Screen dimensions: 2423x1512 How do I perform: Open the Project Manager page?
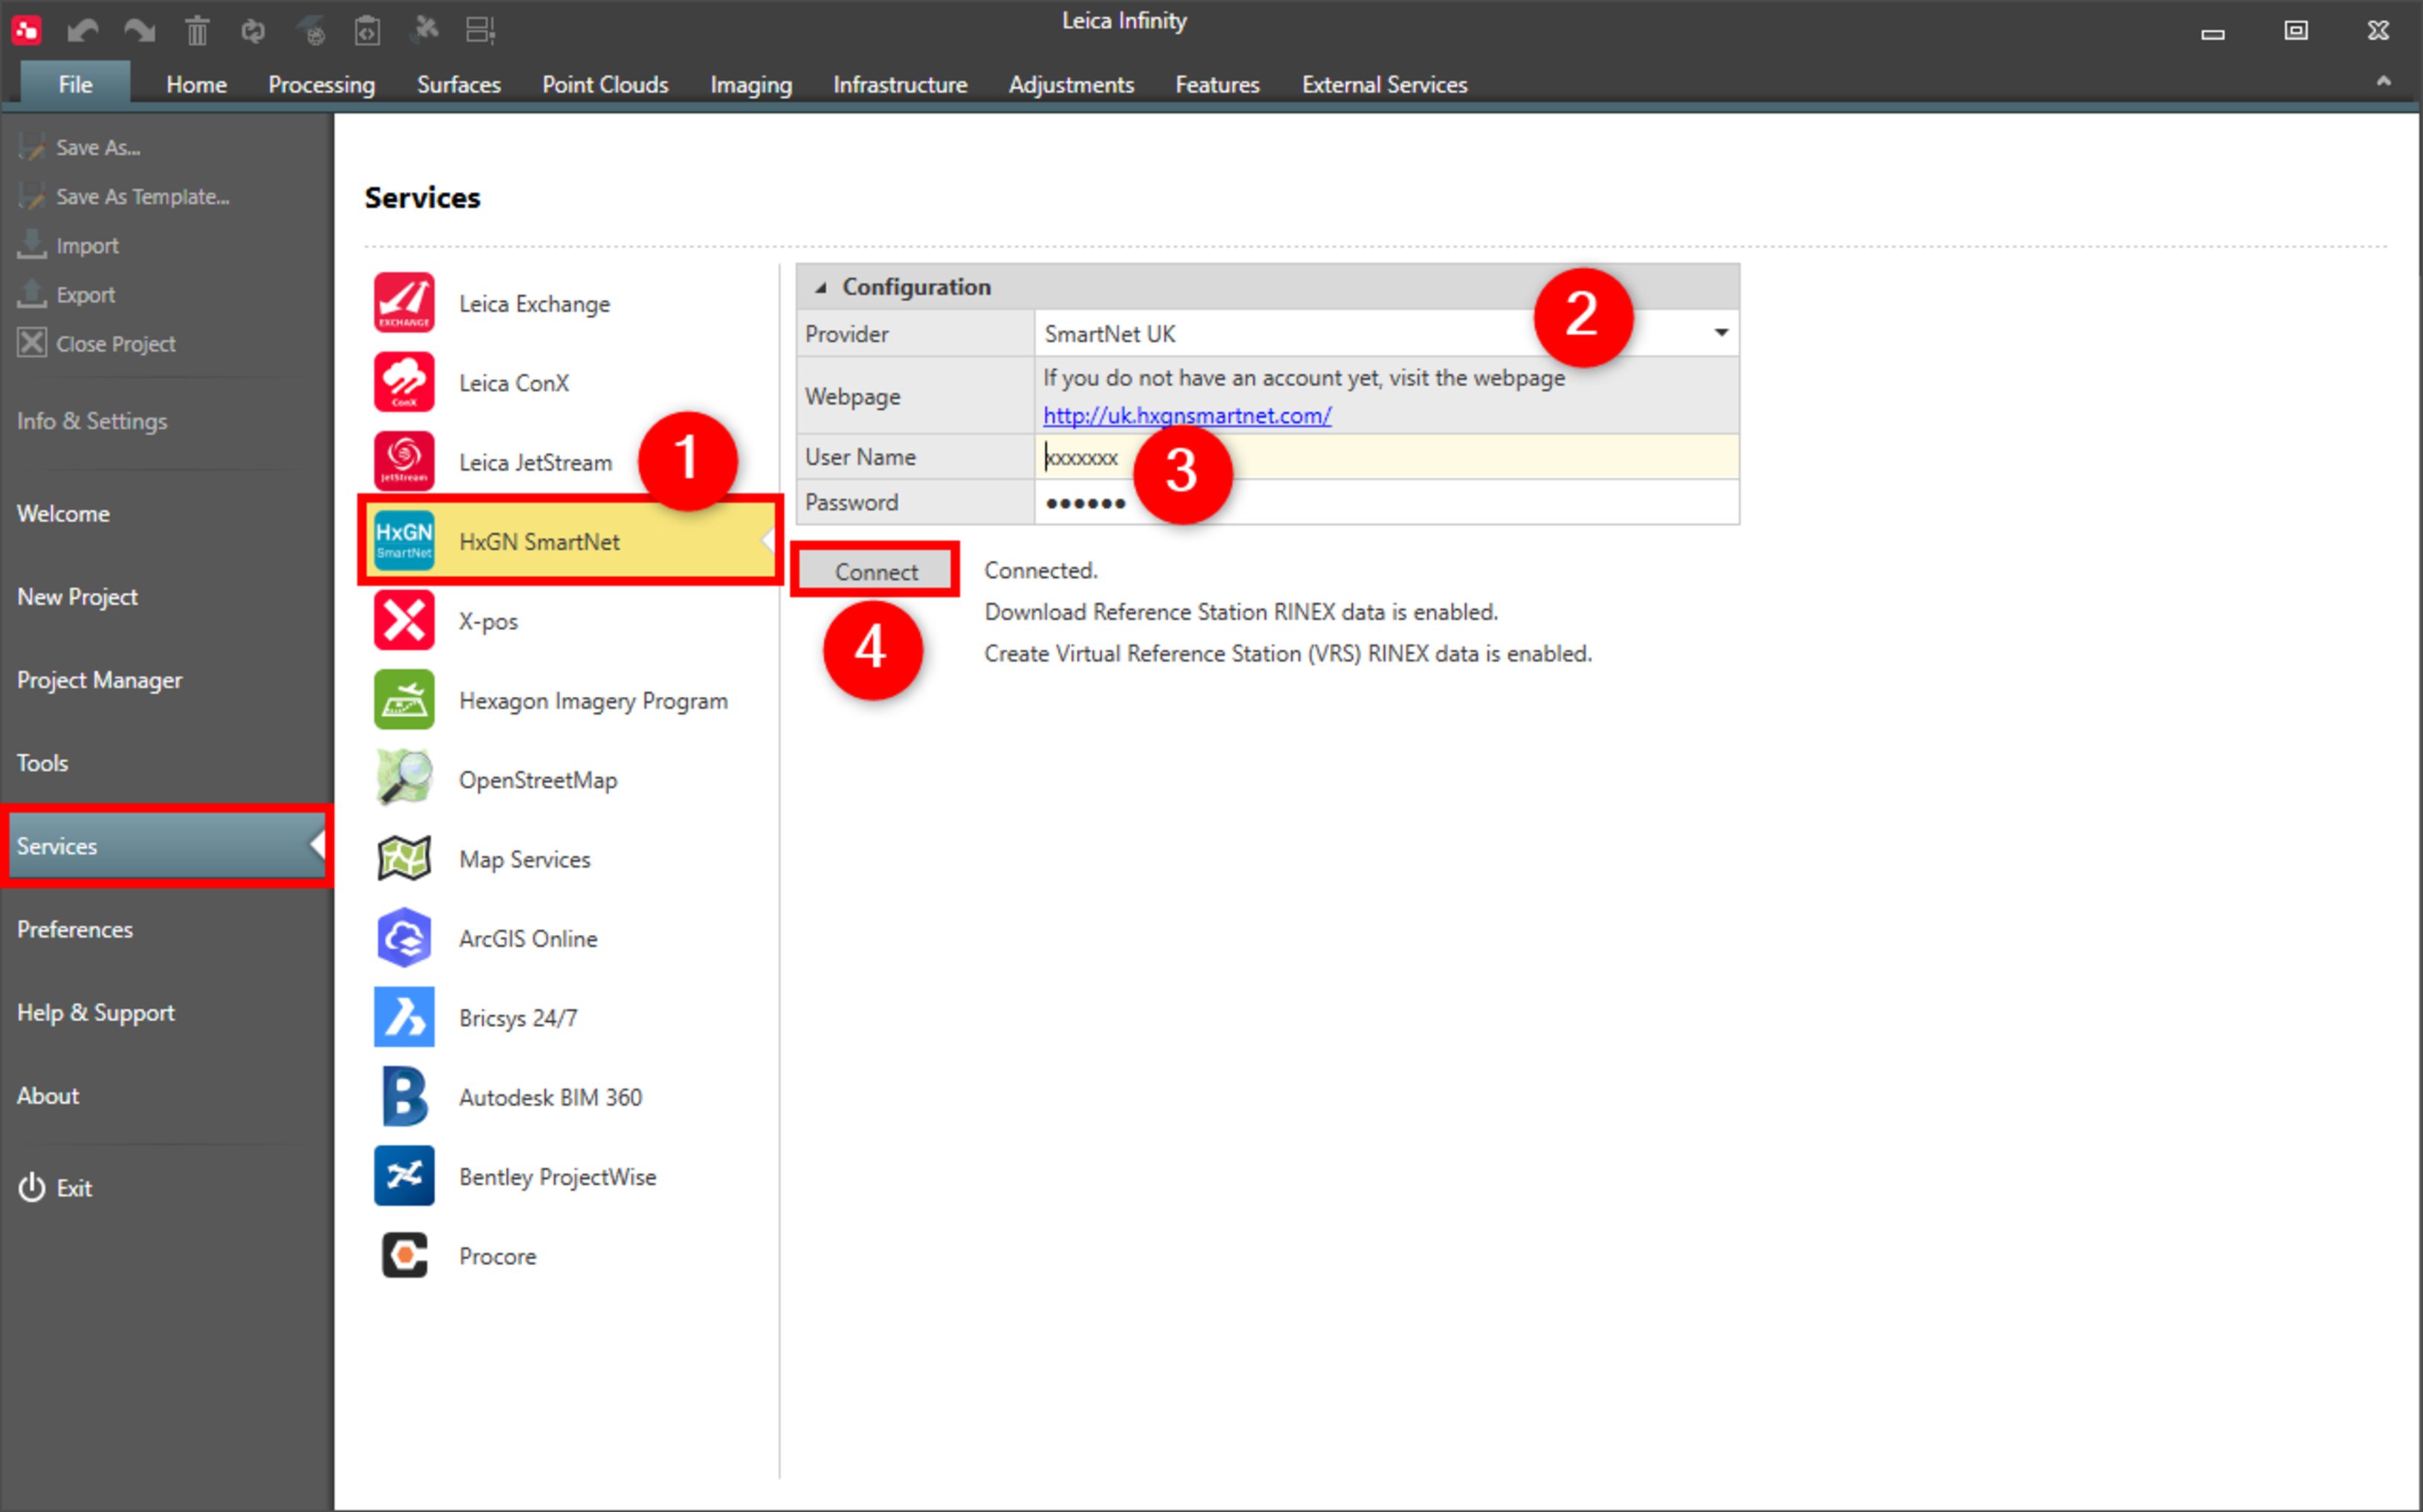[99, 680]
